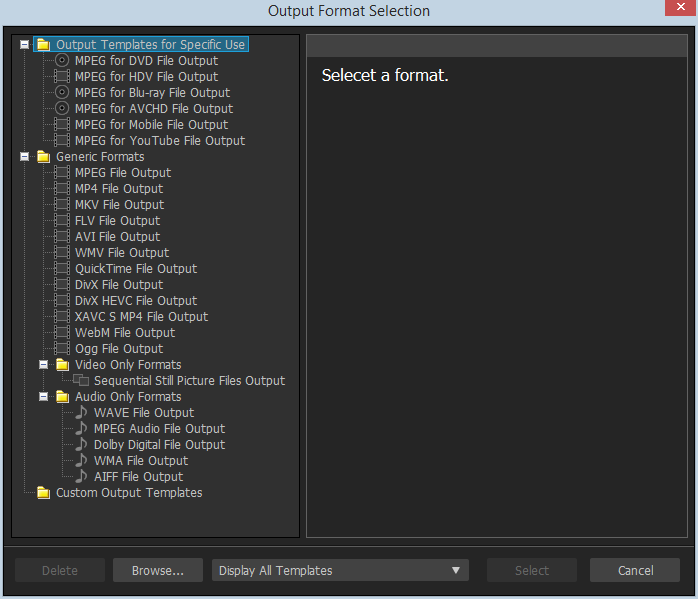Image resolution: width=698 pixels, height=599 pixels.
Task: Click the music note icon beside Dolby Digital File Output
Action: tap(81, 445)
